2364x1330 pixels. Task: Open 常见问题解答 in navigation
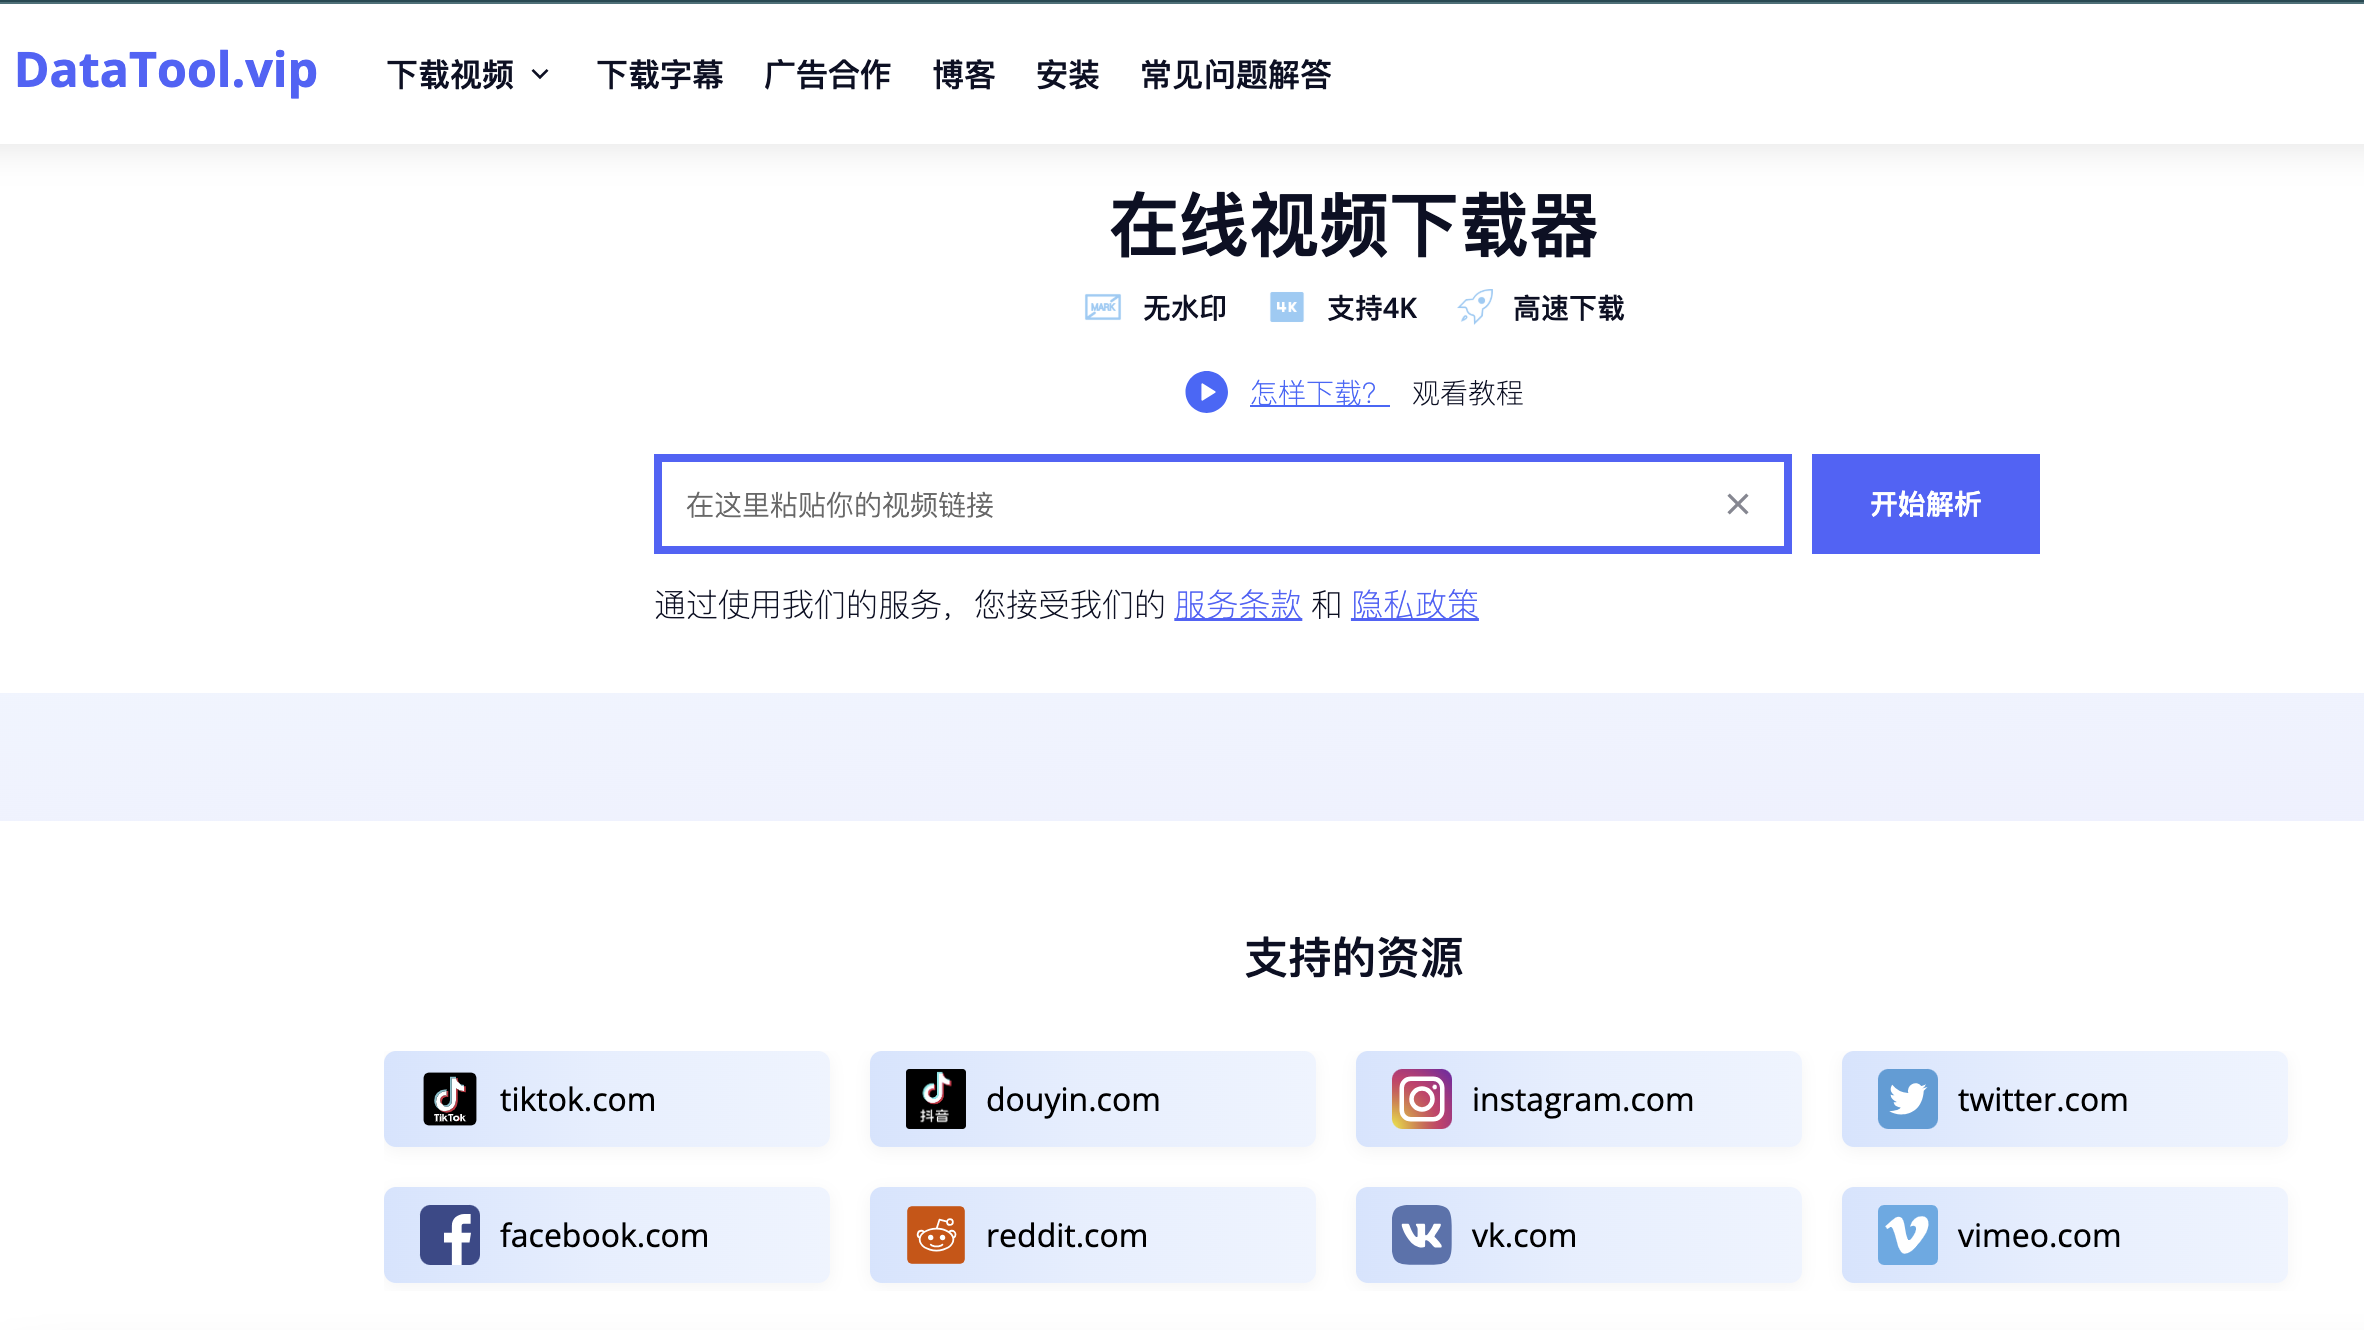(x=1235, y=75)
